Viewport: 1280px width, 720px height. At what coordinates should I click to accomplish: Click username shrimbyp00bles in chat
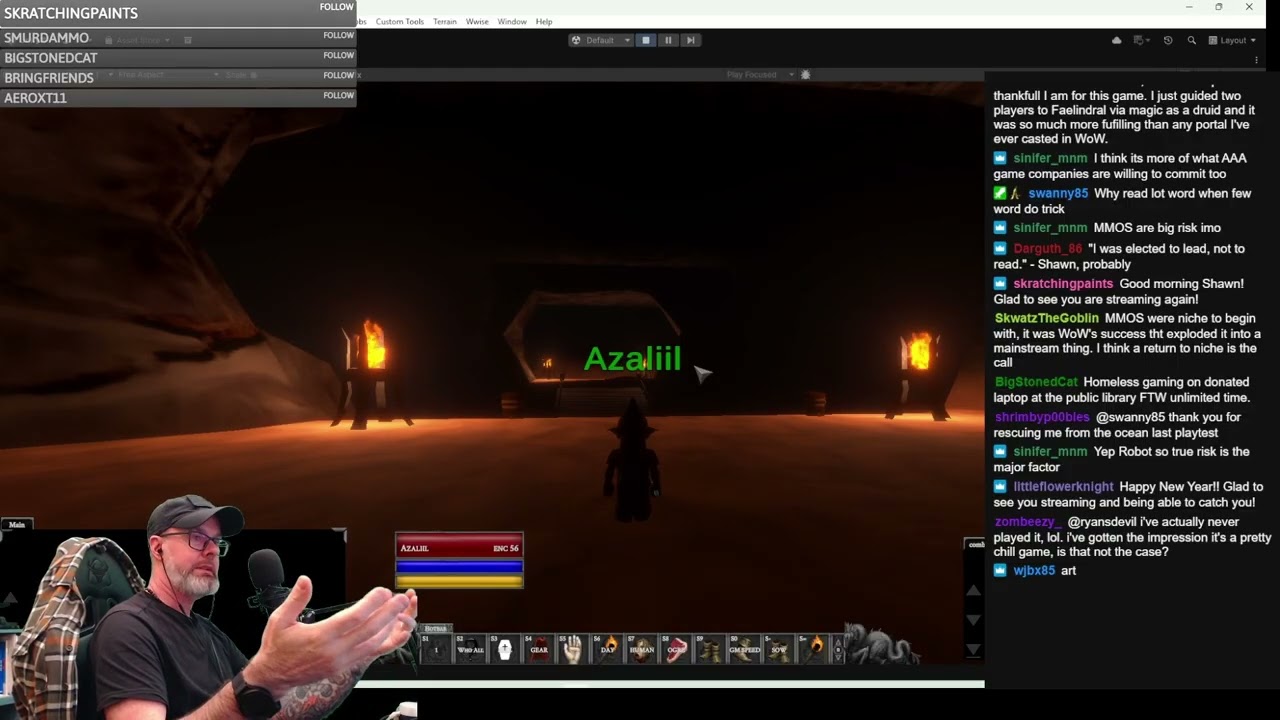[x=1042, y=417]
